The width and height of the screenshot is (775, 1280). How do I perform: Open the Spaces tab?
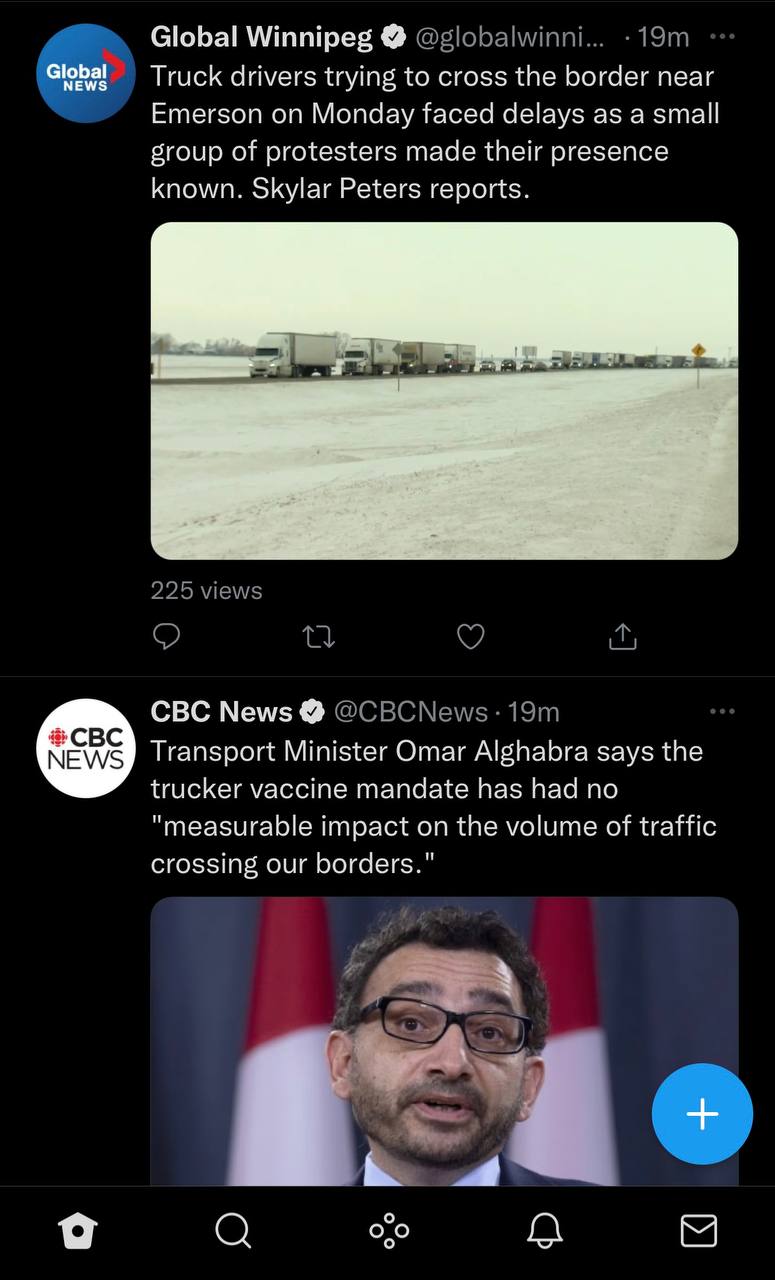[x=388, y=1231]
